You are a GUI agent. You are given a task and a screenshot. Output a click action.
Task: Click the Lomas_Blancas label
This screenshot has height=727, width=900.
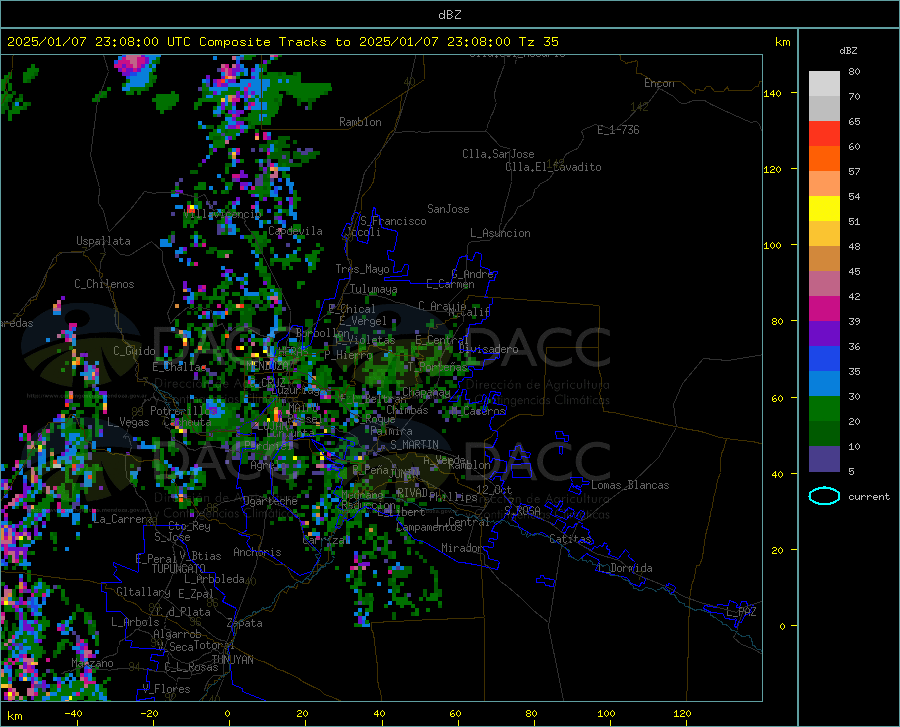(630, 485)
